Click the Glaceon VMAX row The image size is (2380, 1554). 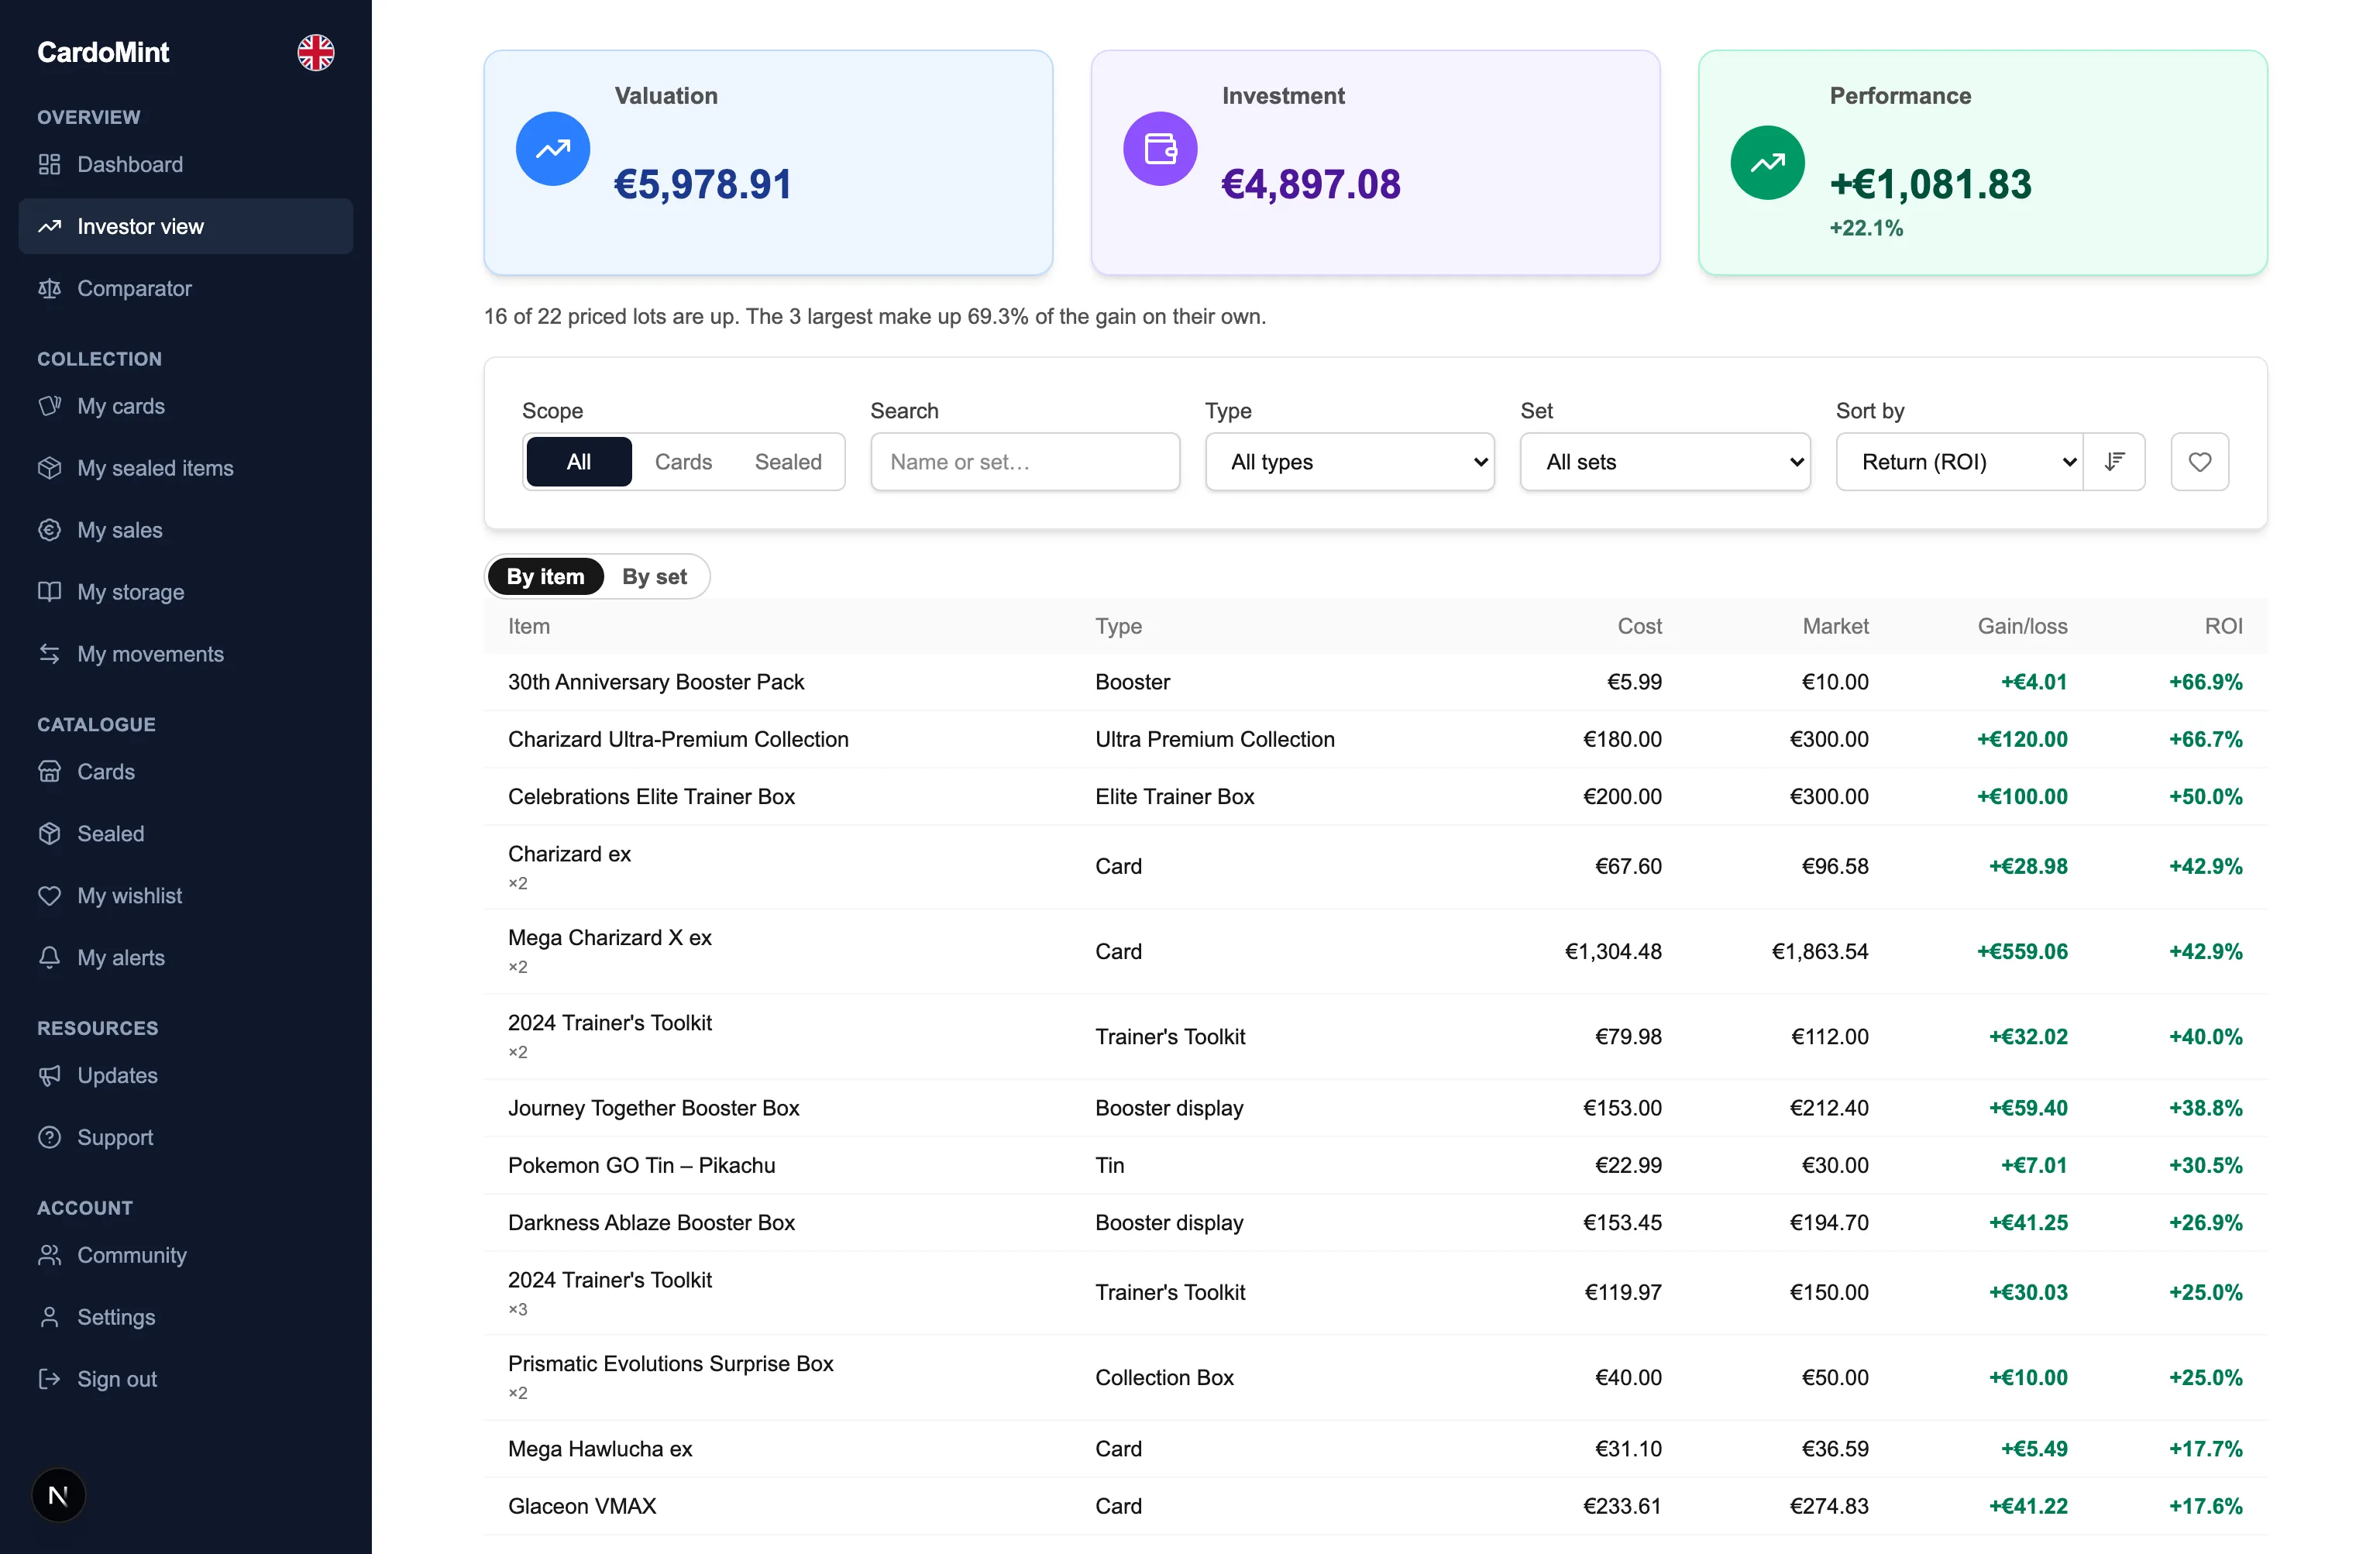point(1375,1507)
